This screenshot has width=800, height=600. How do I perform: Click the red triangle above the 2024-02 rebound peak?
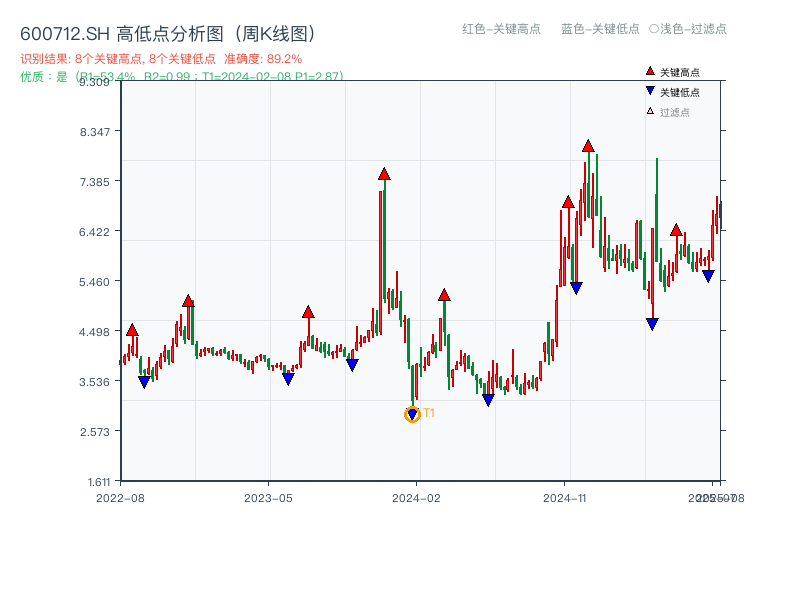[x=444, y=295]
